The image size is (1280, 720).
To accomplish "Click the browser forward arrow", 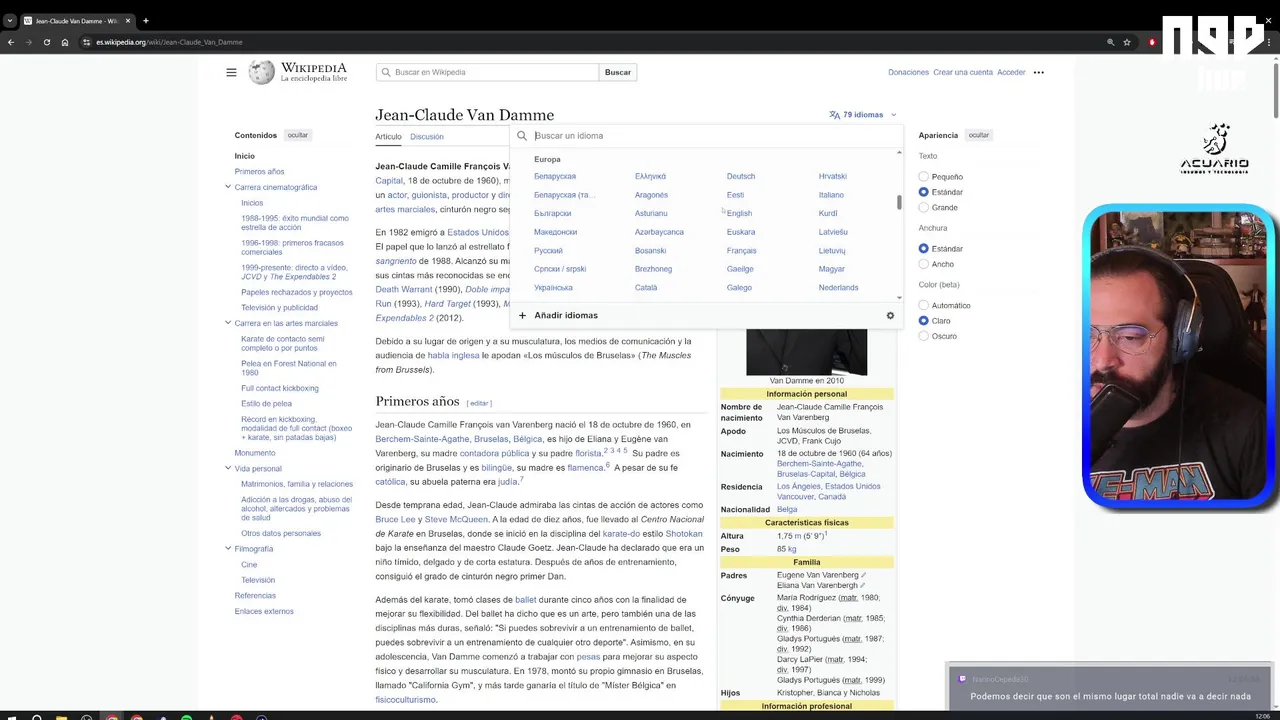I will pyautogui.click(x=28, y=42).
